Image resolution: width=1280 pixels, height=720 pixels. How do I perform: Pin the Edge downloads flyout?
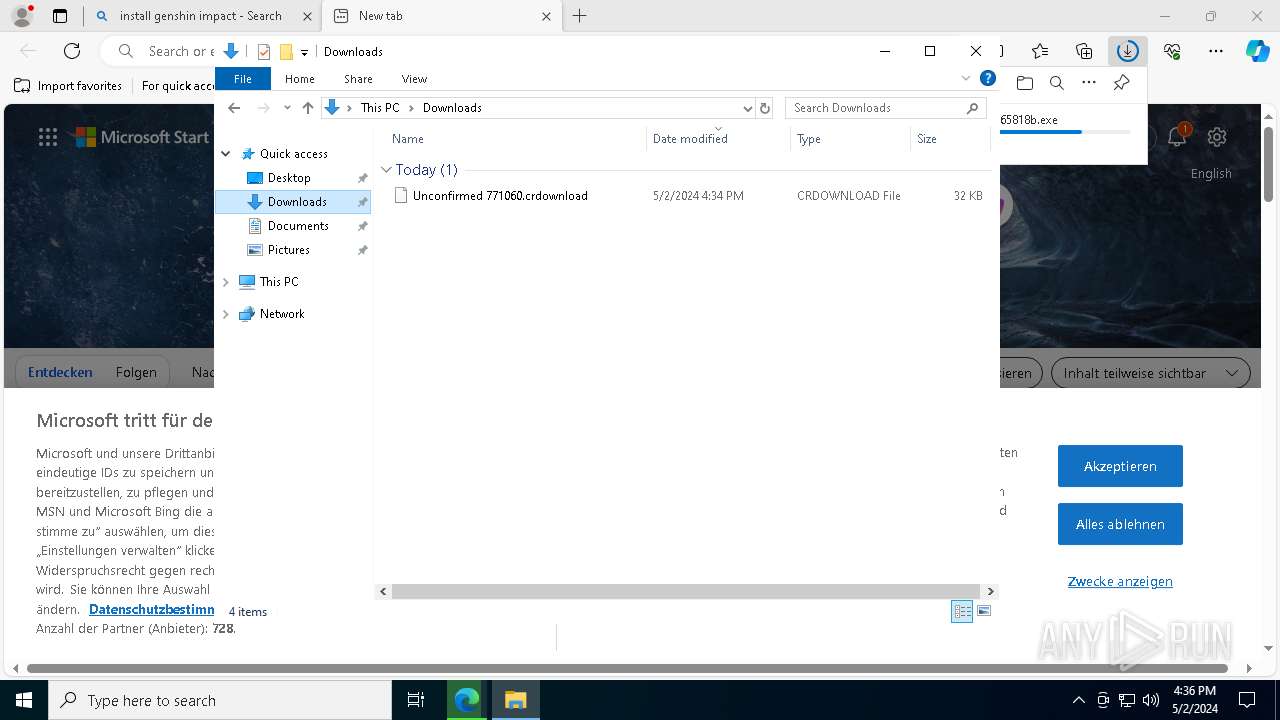click(x=1121, y=83)
